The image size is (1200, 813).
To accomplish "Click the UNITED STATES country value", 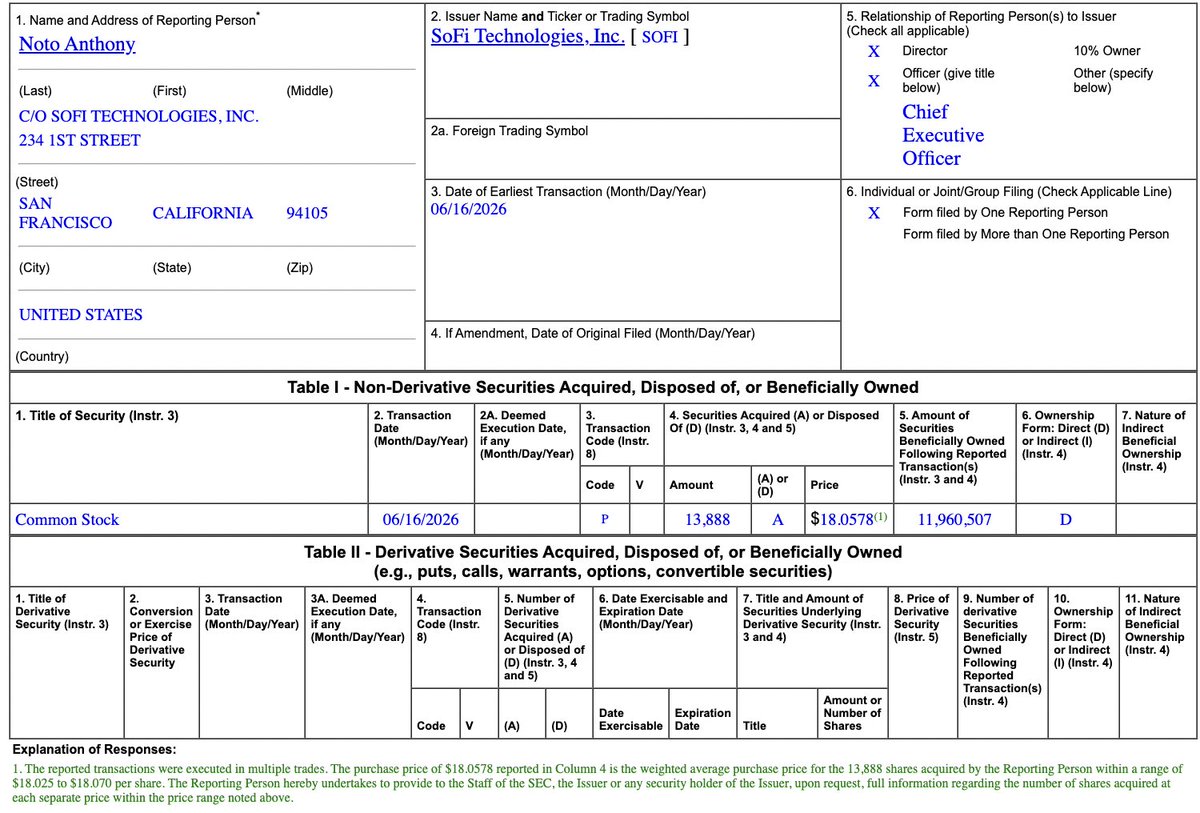I will click(81, 315).
